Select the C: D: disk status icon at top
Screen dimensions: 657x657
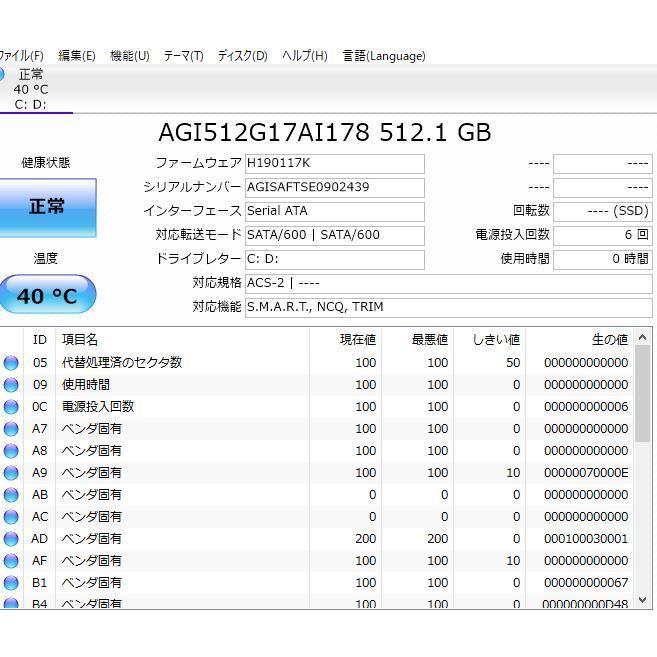point(3,75)
